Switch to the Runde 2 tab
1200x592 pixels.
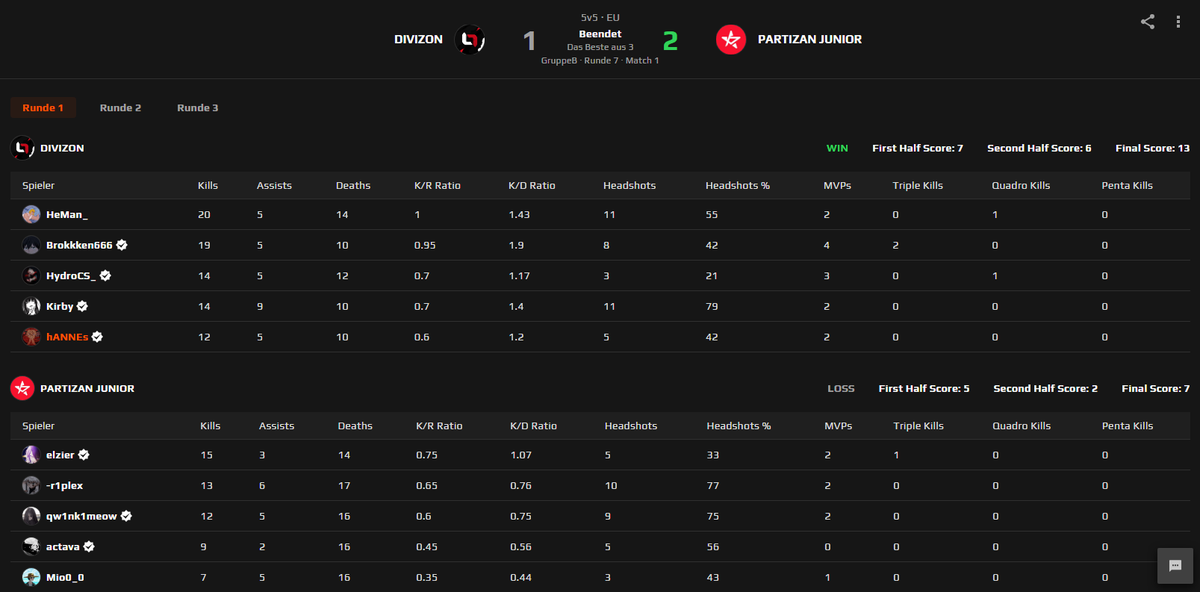point(120,108)
